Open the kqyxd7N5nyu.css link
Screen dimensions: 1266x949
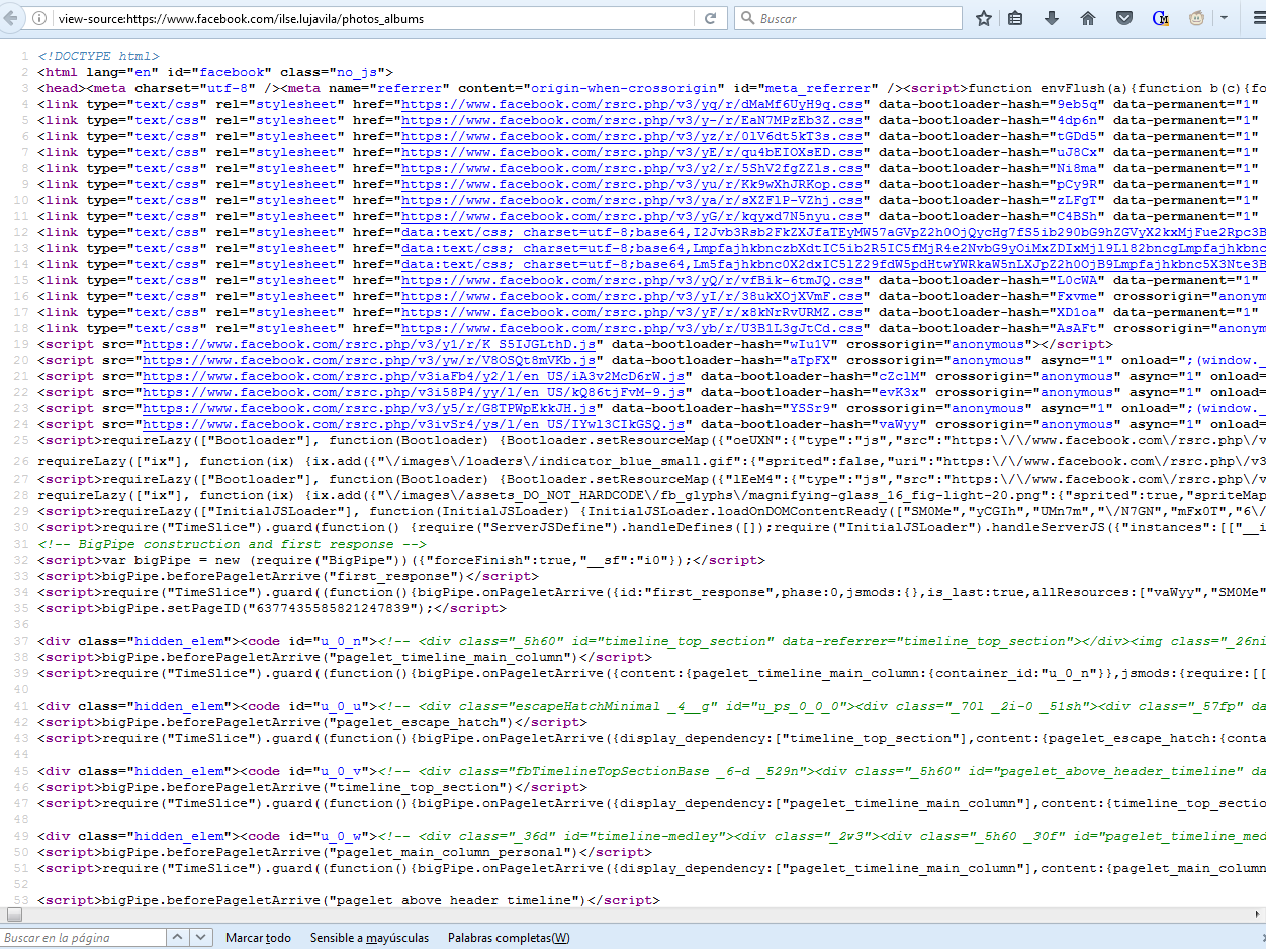click(632, 216)
